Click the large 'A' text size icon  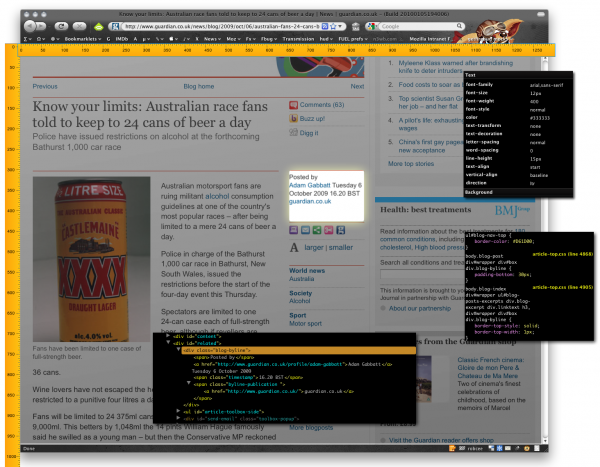pos(296,246)
